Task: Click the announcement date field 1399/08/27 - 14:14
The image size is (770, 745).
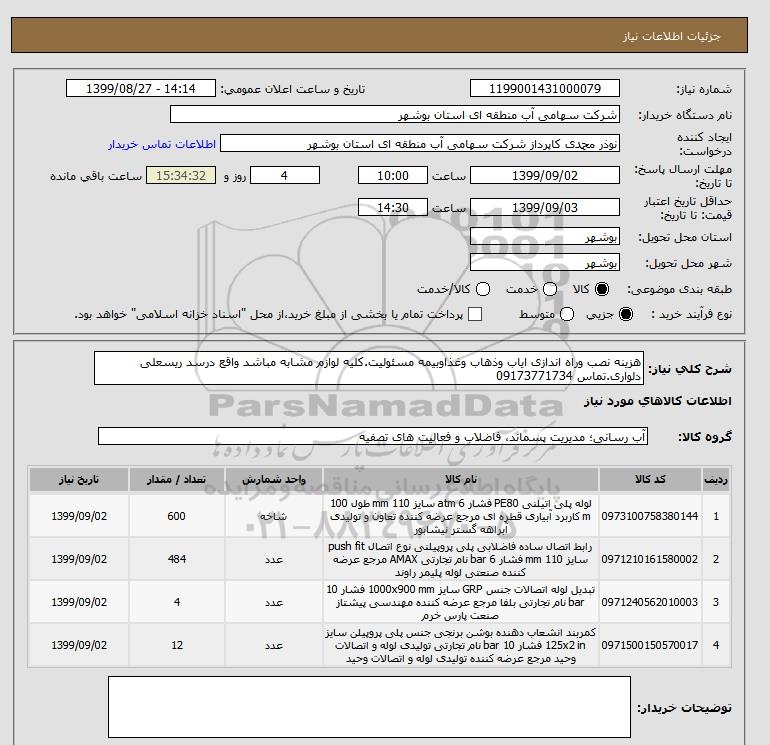Action: tap(141, 88)
